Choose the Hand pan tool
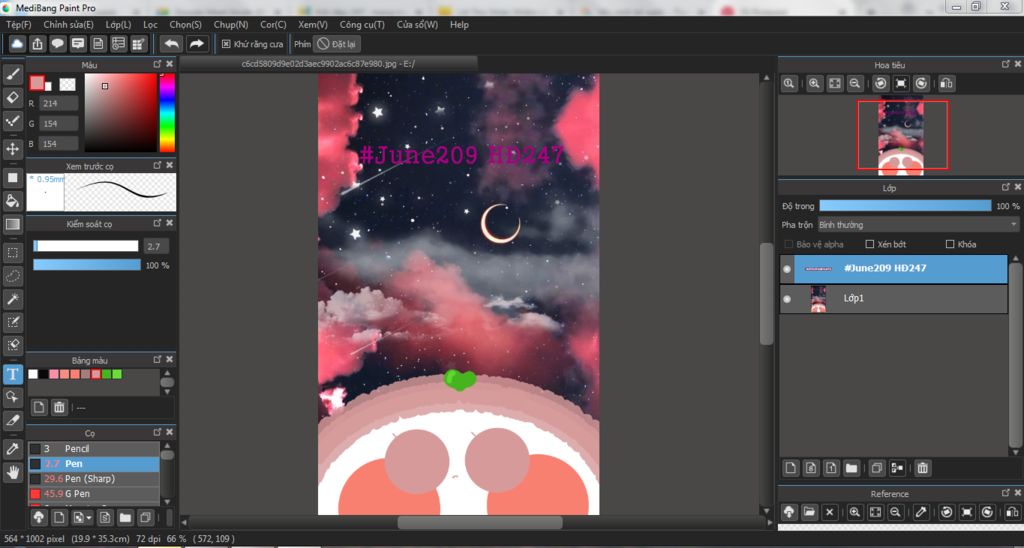The image size is (1024, 548). coord(12,472)
